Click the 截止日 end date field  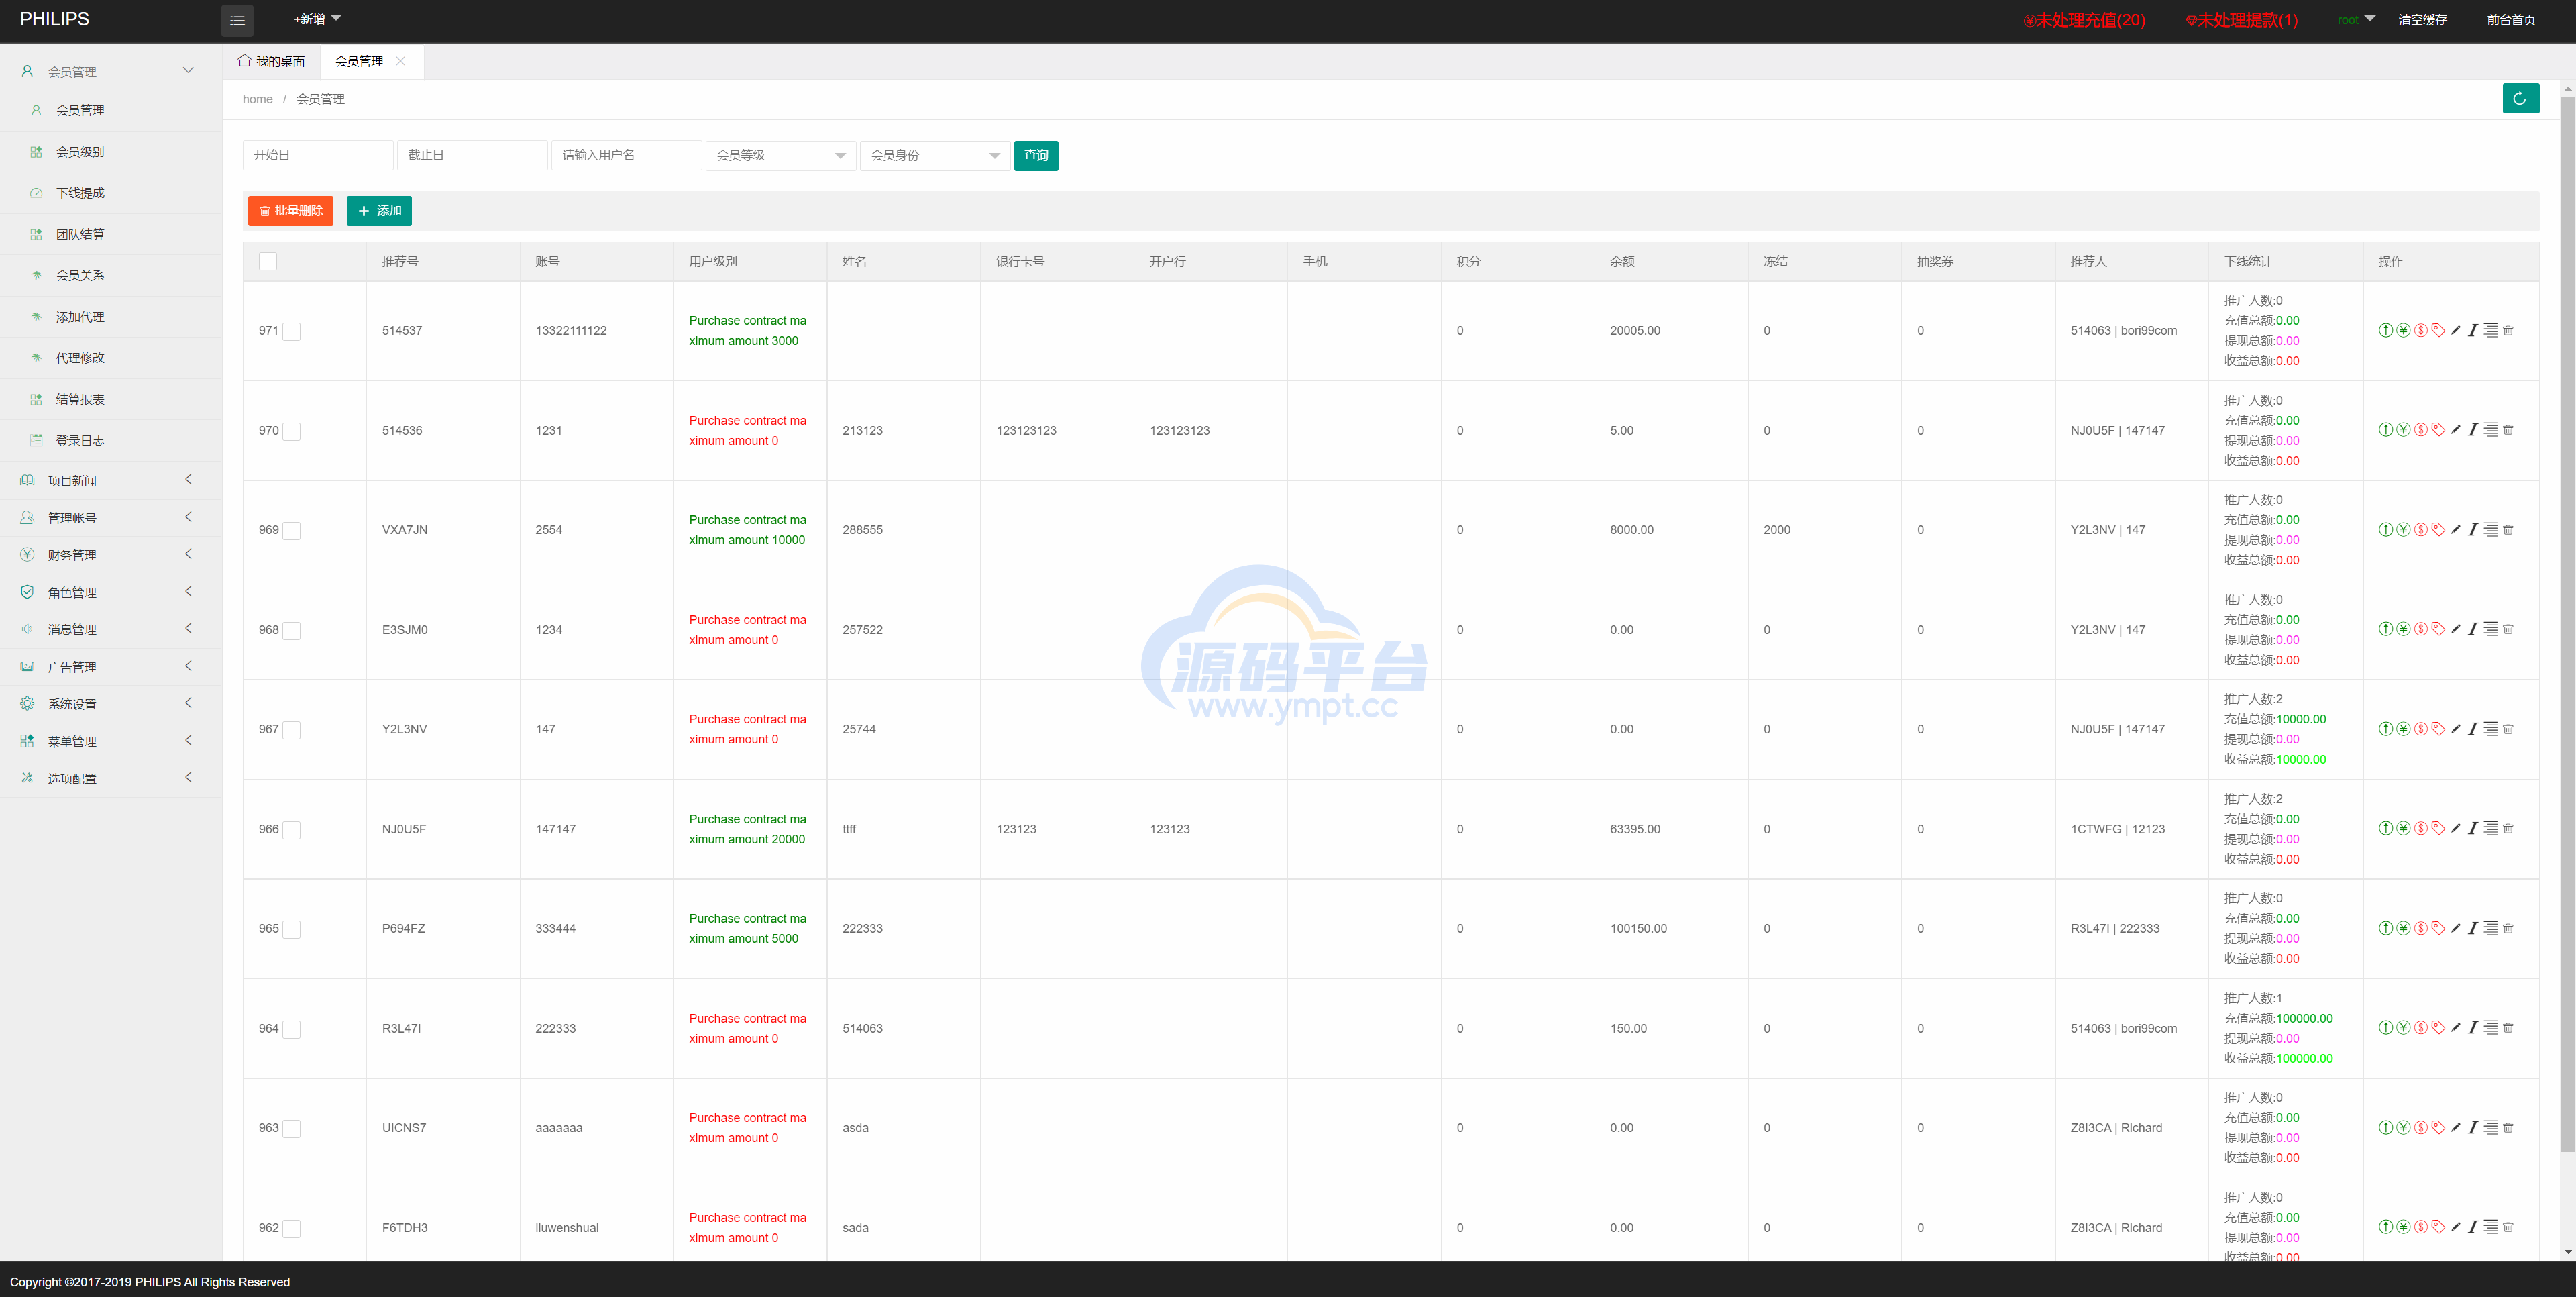click(472, 155)
